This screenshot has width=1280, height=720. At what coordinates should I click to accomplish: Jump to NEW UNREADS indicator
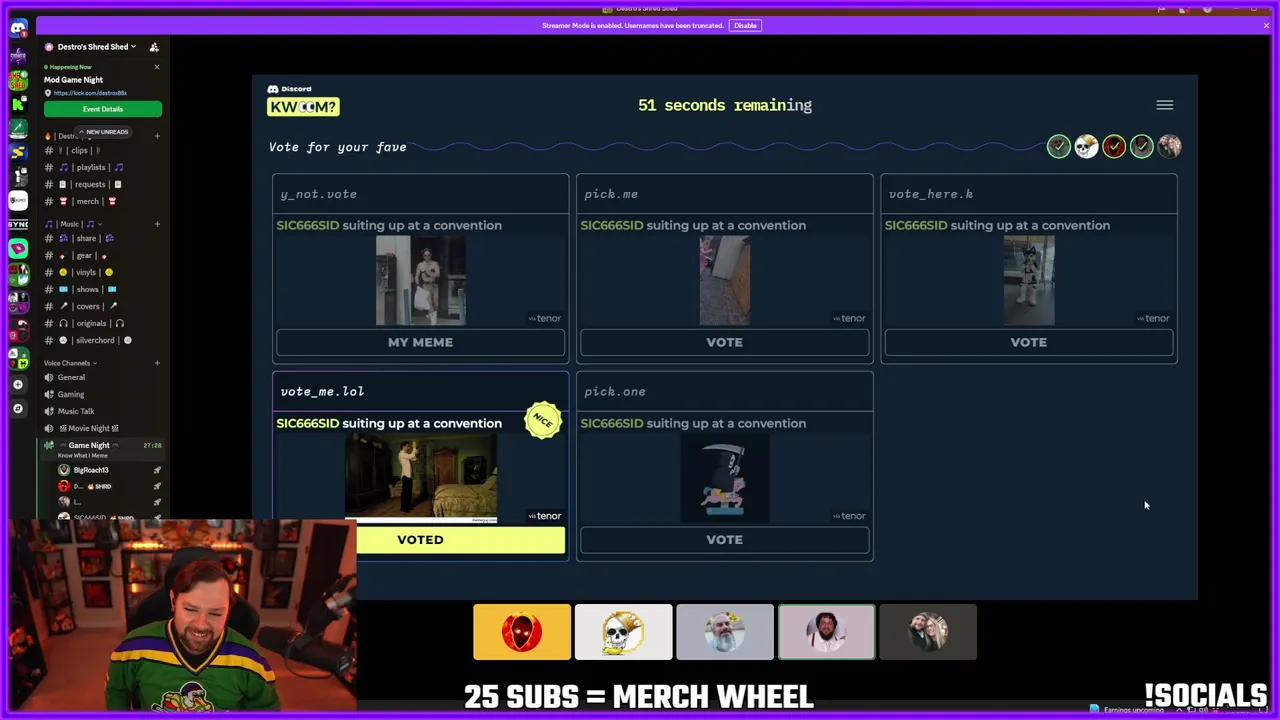point(103,132)
